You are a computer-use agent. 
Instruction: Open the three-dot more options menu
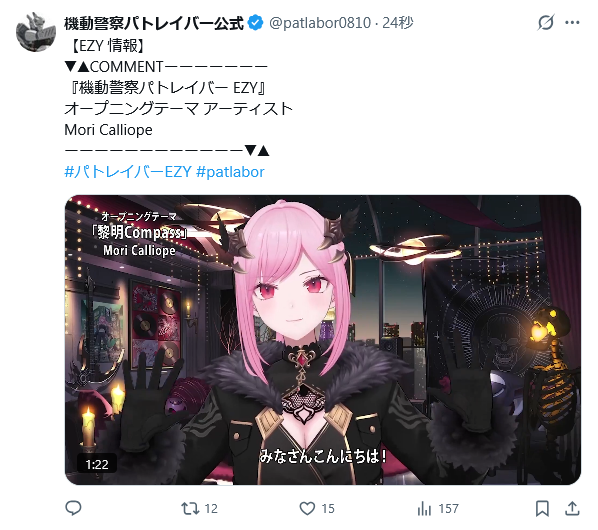(x=572, y=22)
